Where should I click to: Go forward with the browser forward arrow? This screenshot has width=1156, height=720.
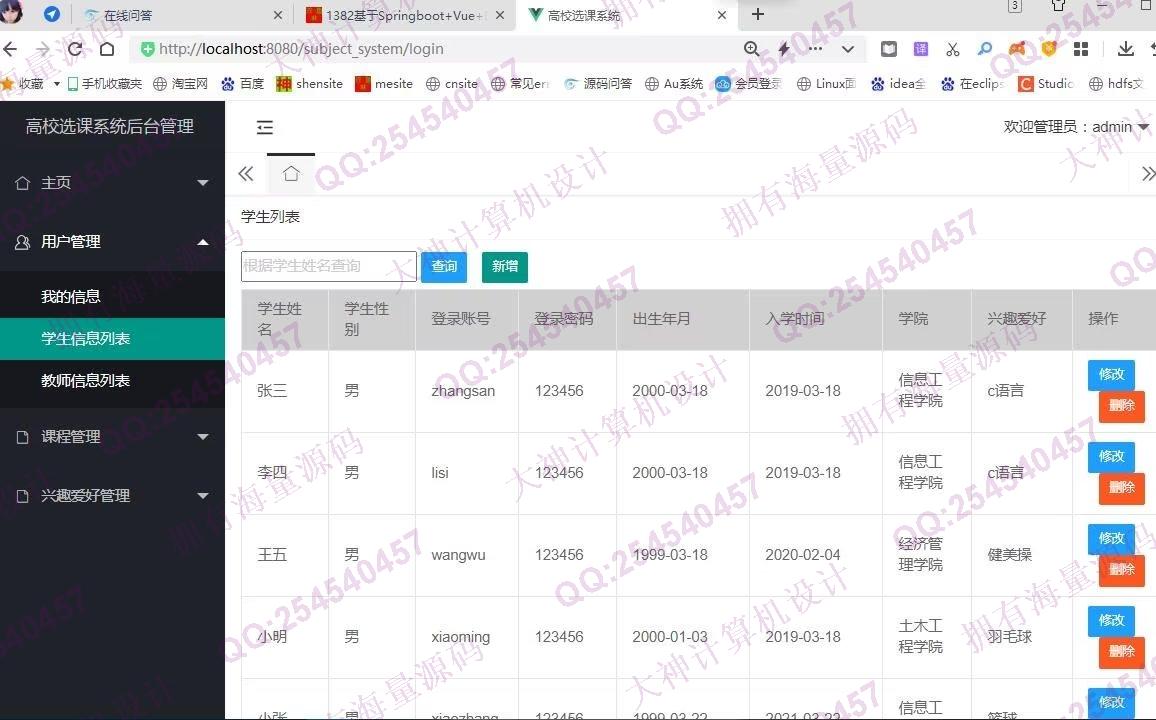pos(43,49)
